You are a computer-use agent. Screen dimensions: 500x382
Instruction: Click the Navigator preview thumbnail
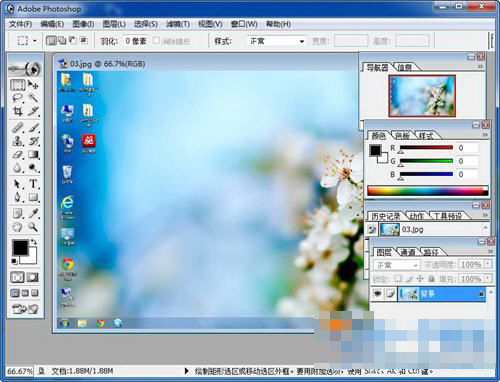(x=422, y=96)
